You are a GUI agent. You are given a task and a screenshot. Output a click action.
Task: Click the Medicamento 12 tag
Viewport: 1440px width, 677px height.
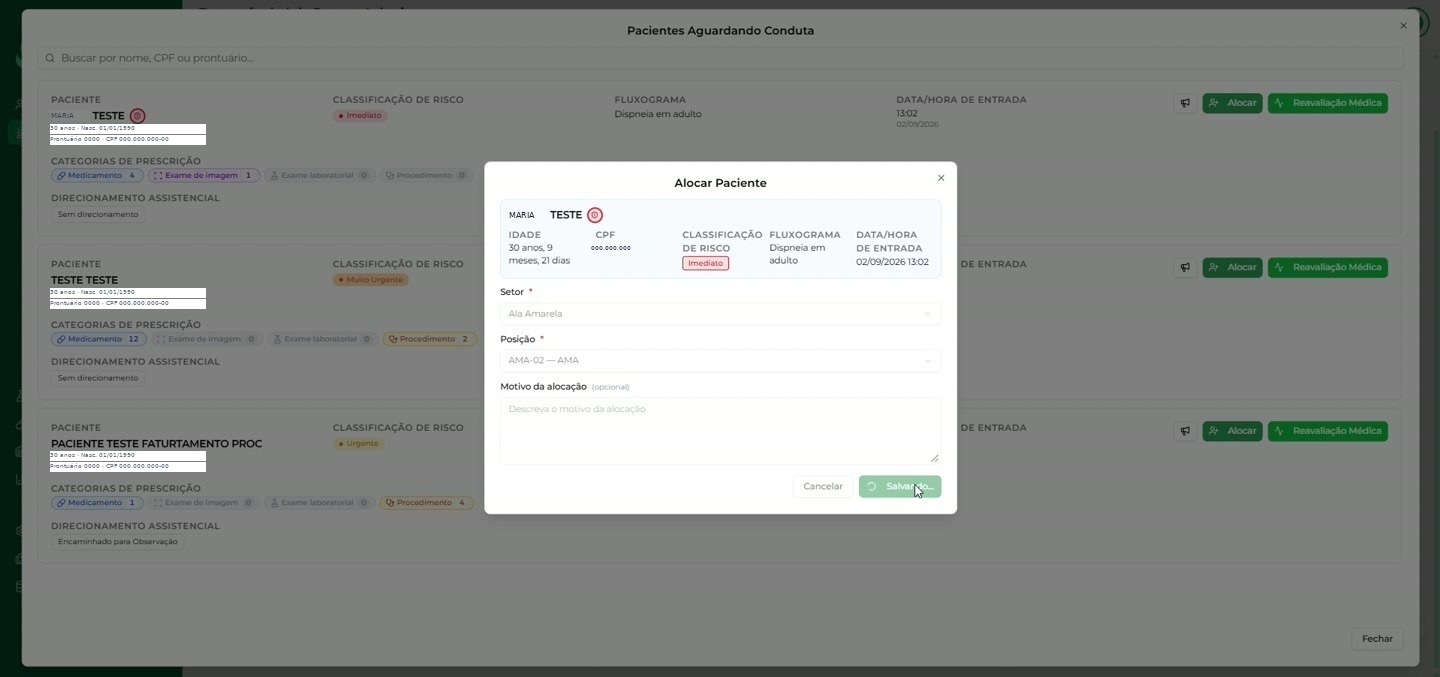pyautogui.click(x=97, y=340)
